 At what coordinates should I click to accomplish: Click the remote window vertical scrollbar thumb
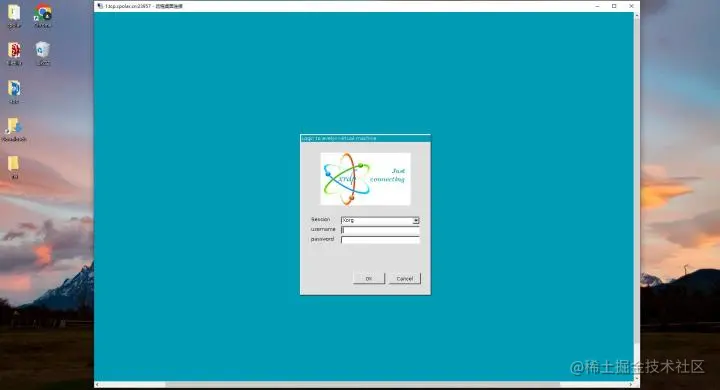point(636,181)
